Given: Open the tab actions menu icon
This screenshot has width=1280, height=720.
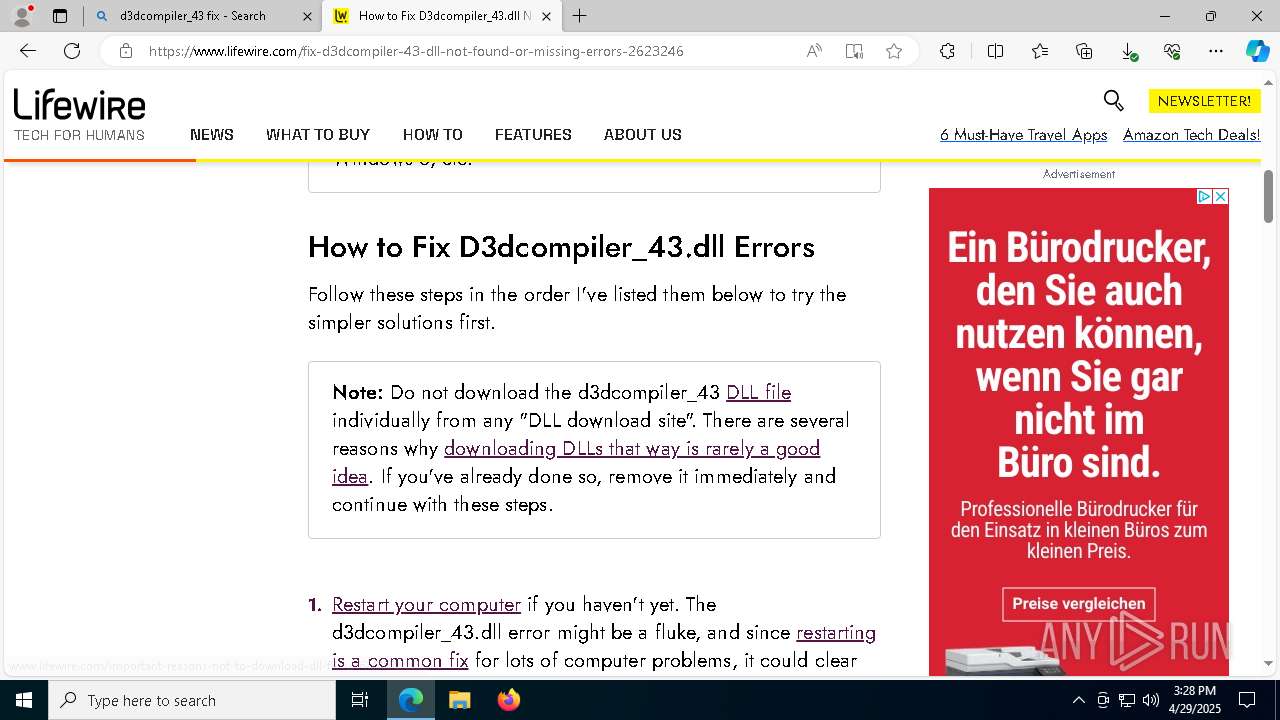Looking at the screenshot, I should click(x=60, y=16).
